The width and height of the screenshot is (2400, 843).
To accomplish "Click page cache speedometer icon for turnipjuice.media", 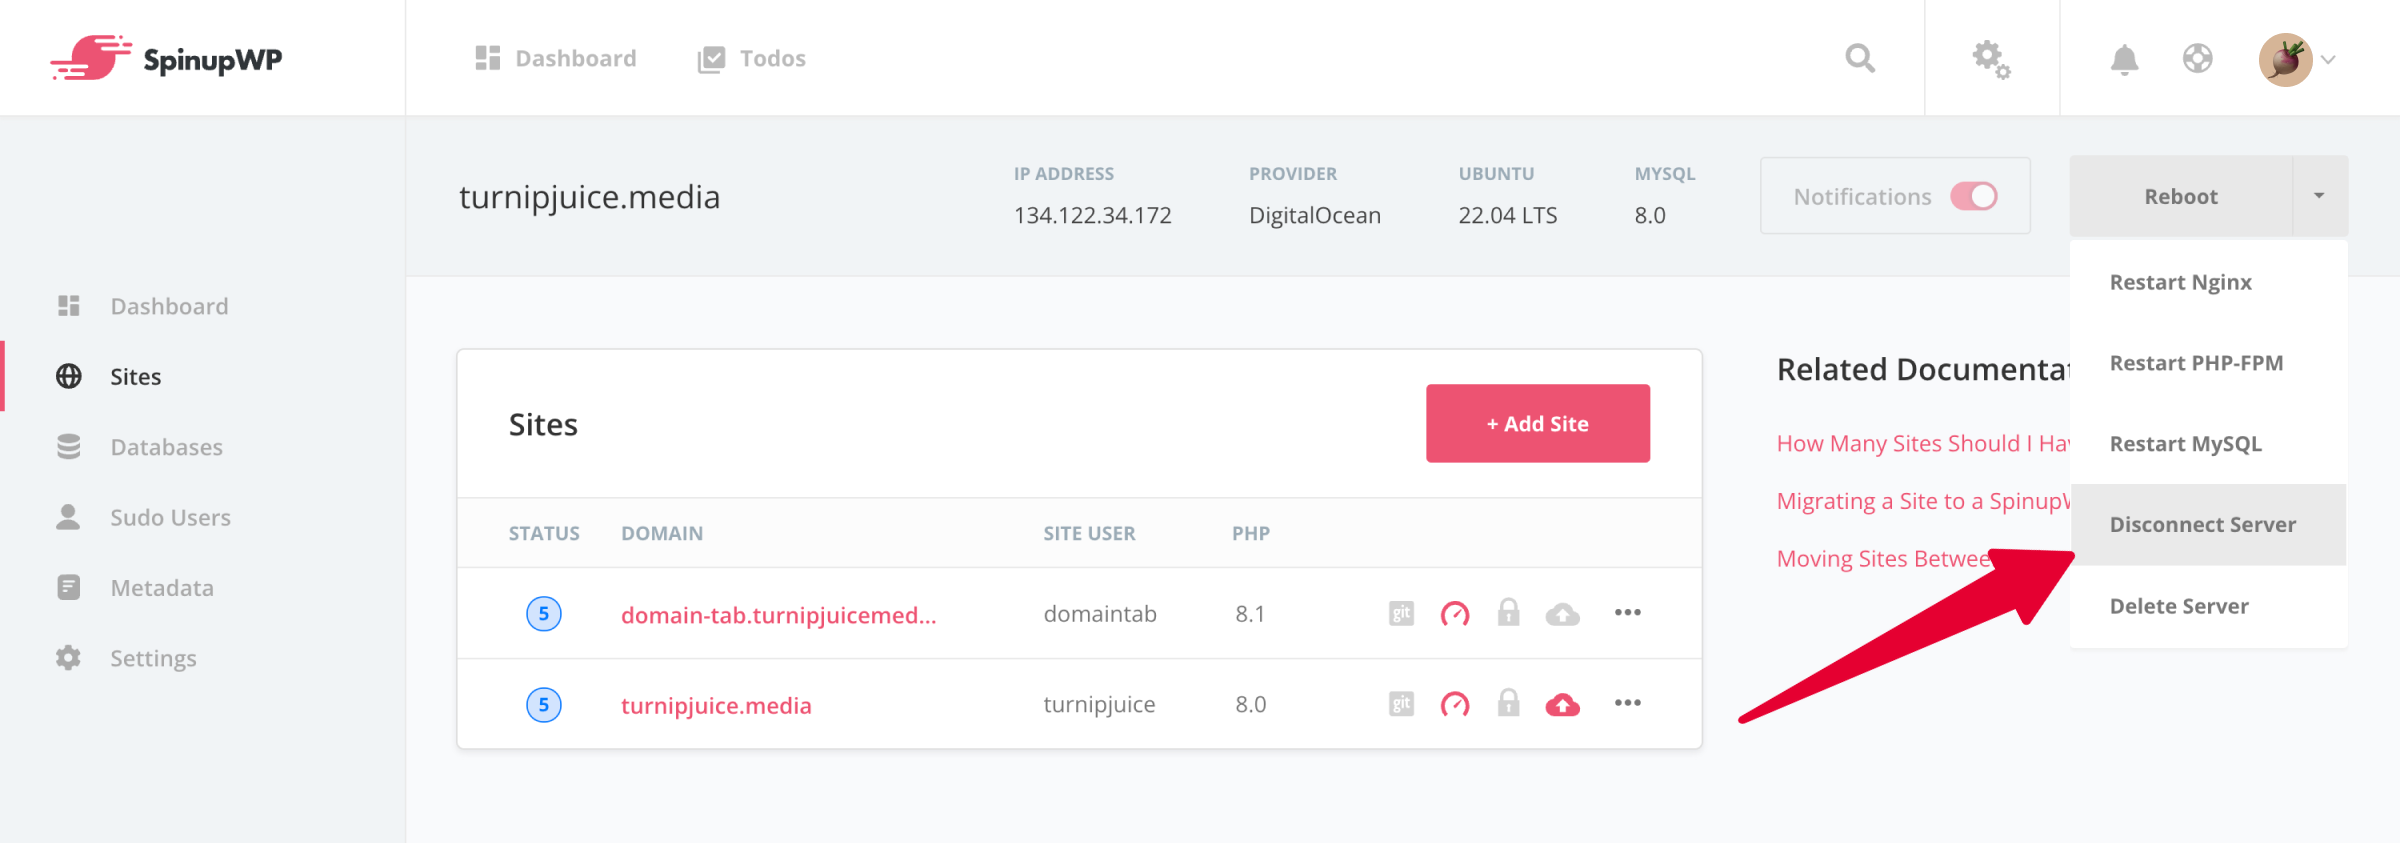I will [x=1454, y=704].
